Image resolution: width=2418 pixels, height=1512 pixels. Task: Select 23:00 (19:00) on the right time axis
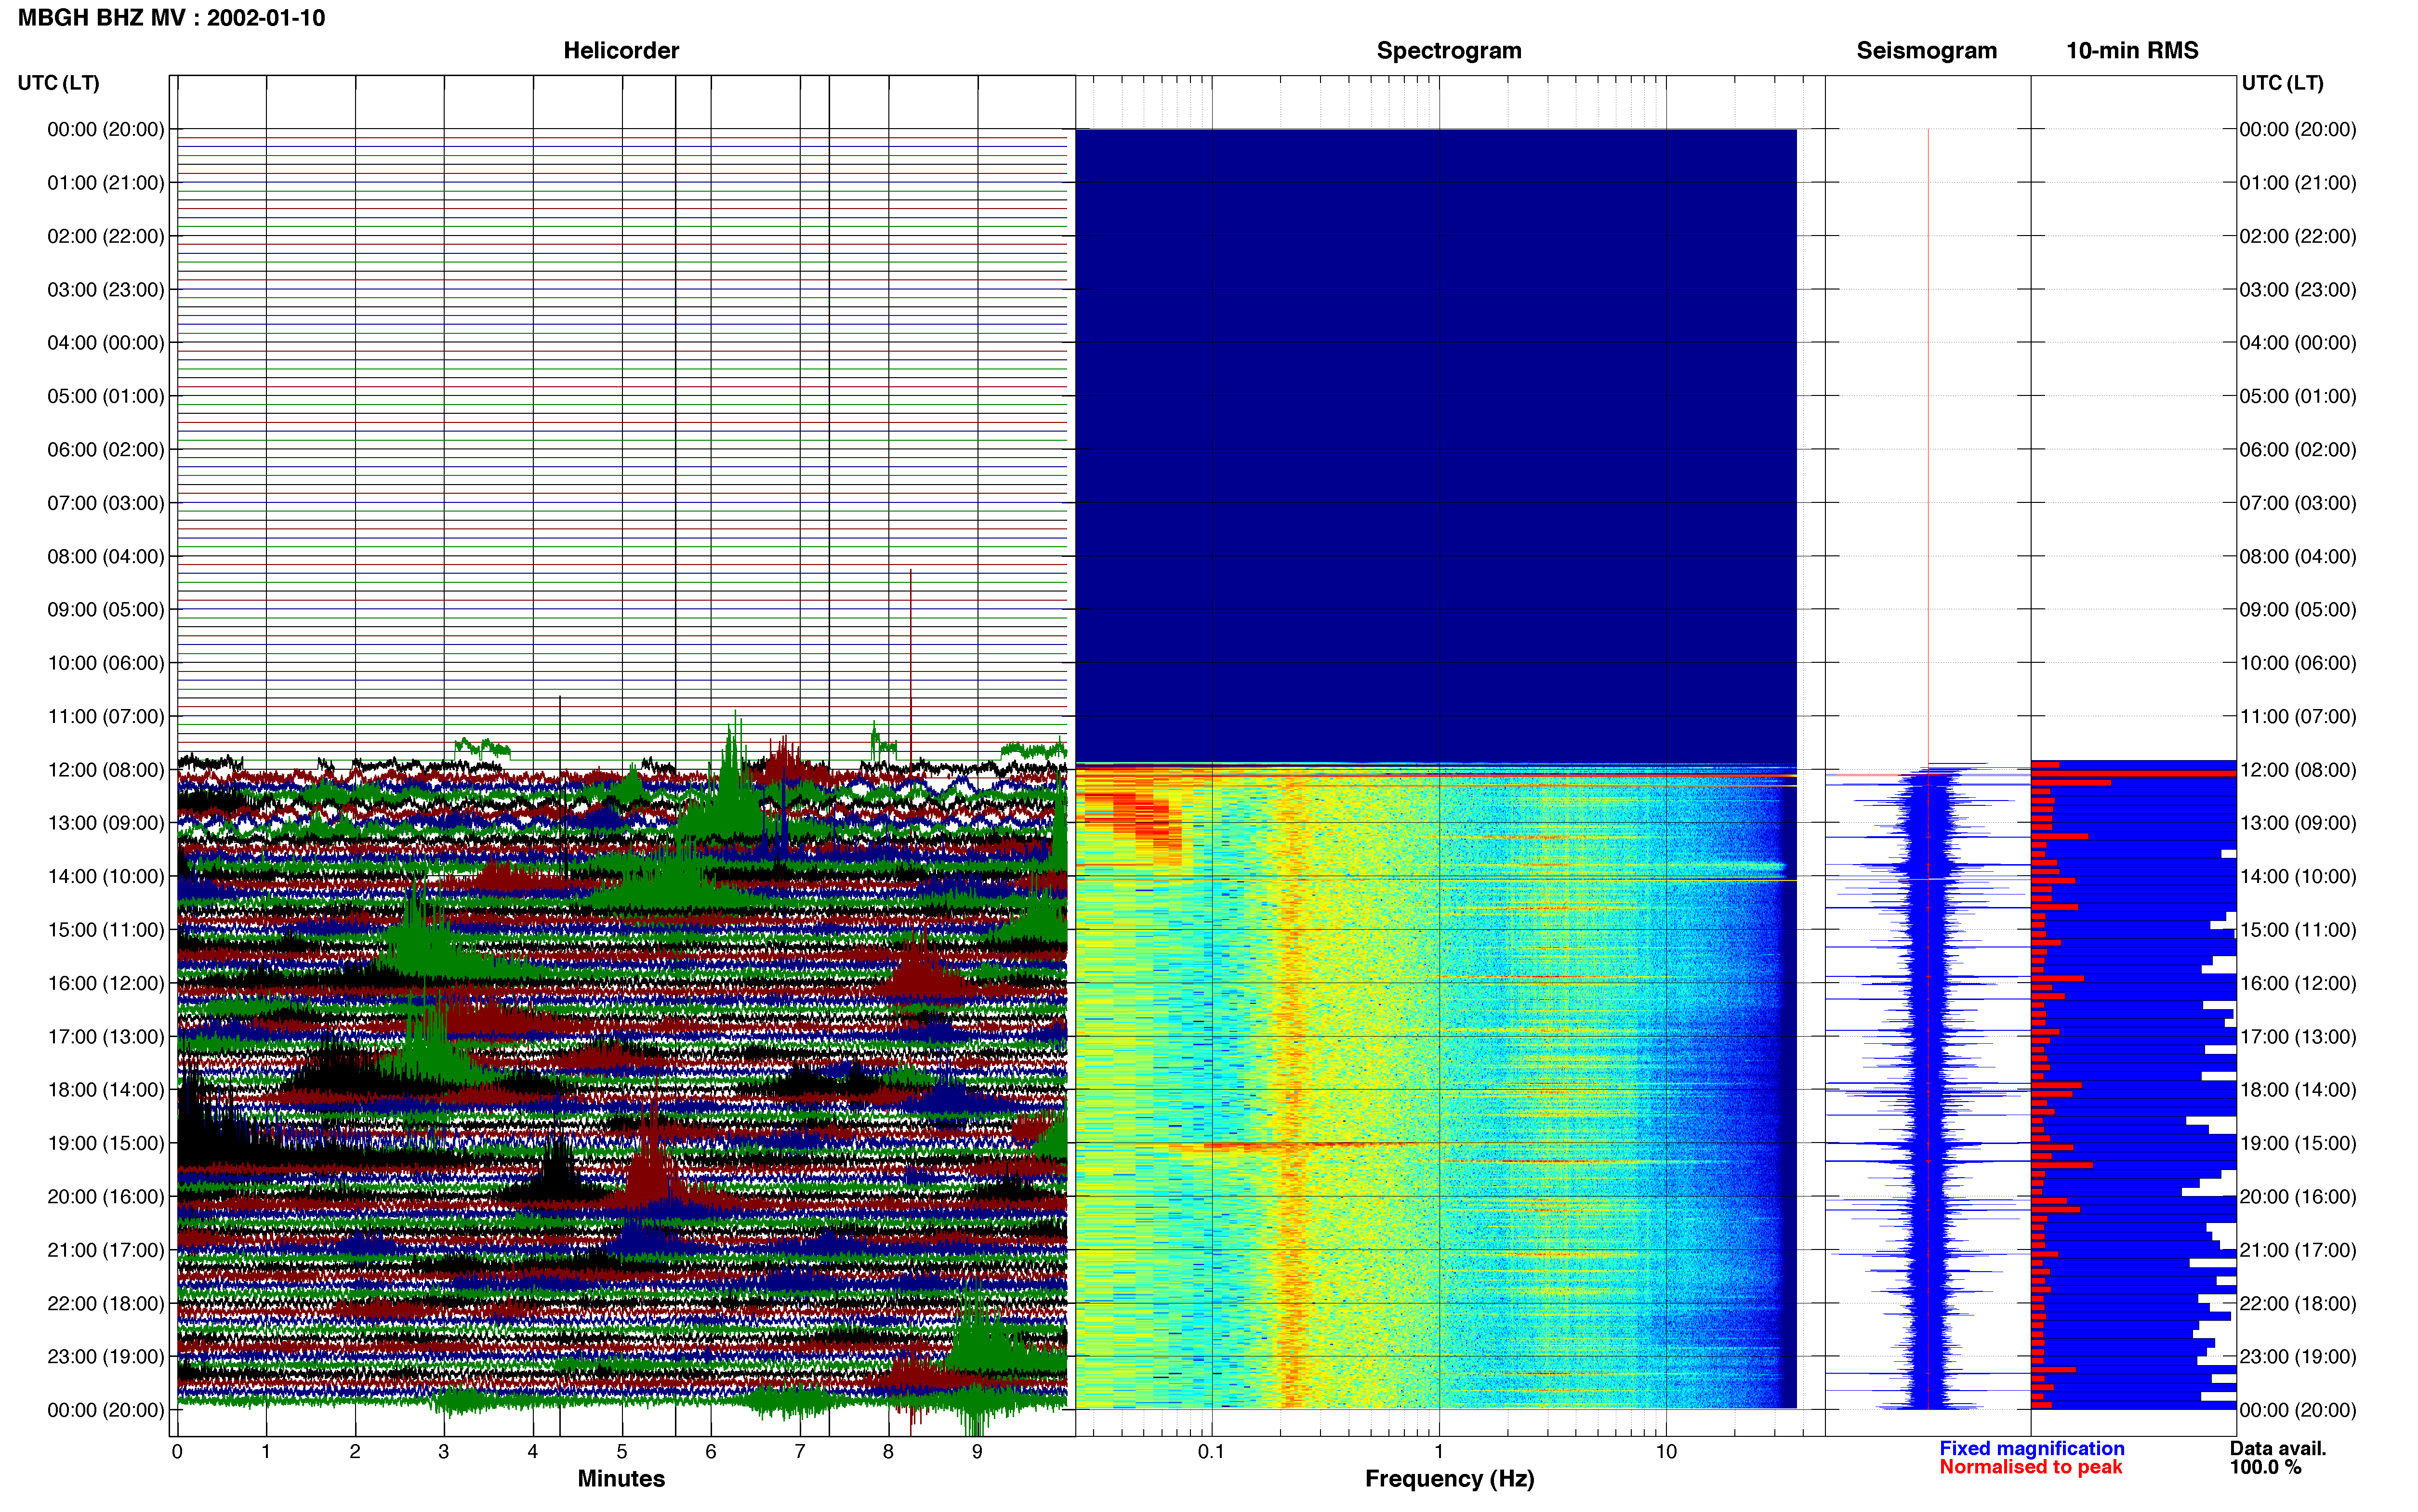2298,1357
